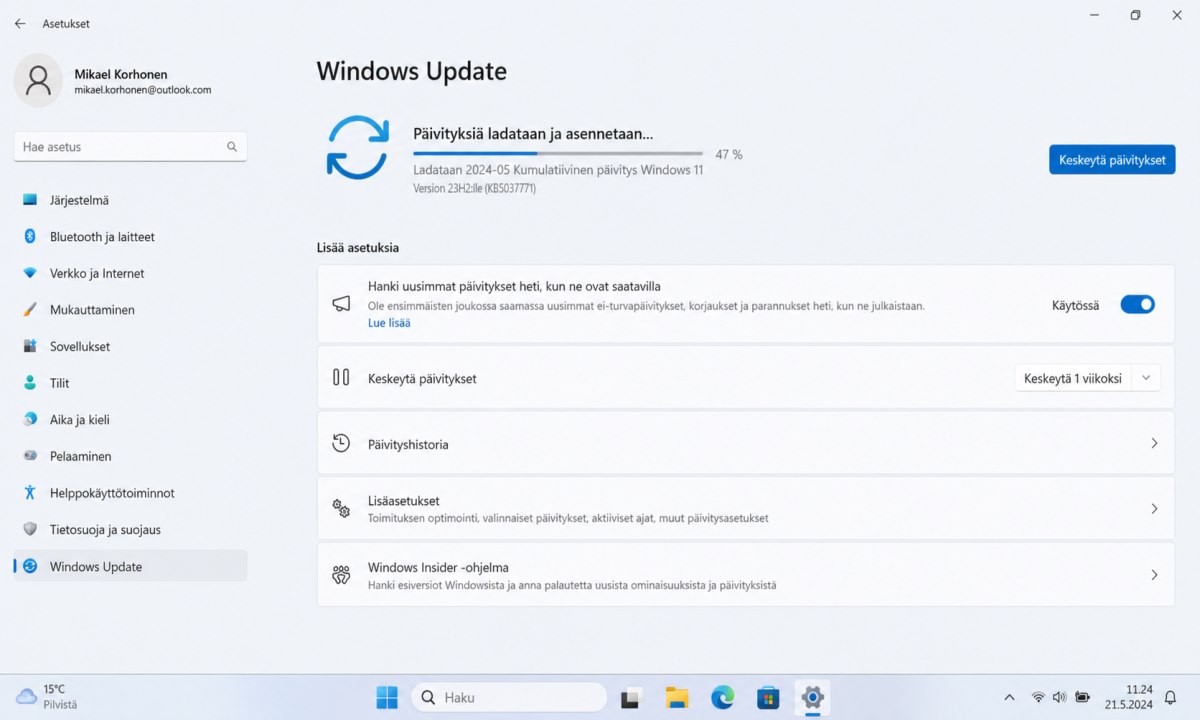Click the gears icon beside Lisäasetukset
Viewport: 1200px width, 720px height.
(x=341, y=508)
